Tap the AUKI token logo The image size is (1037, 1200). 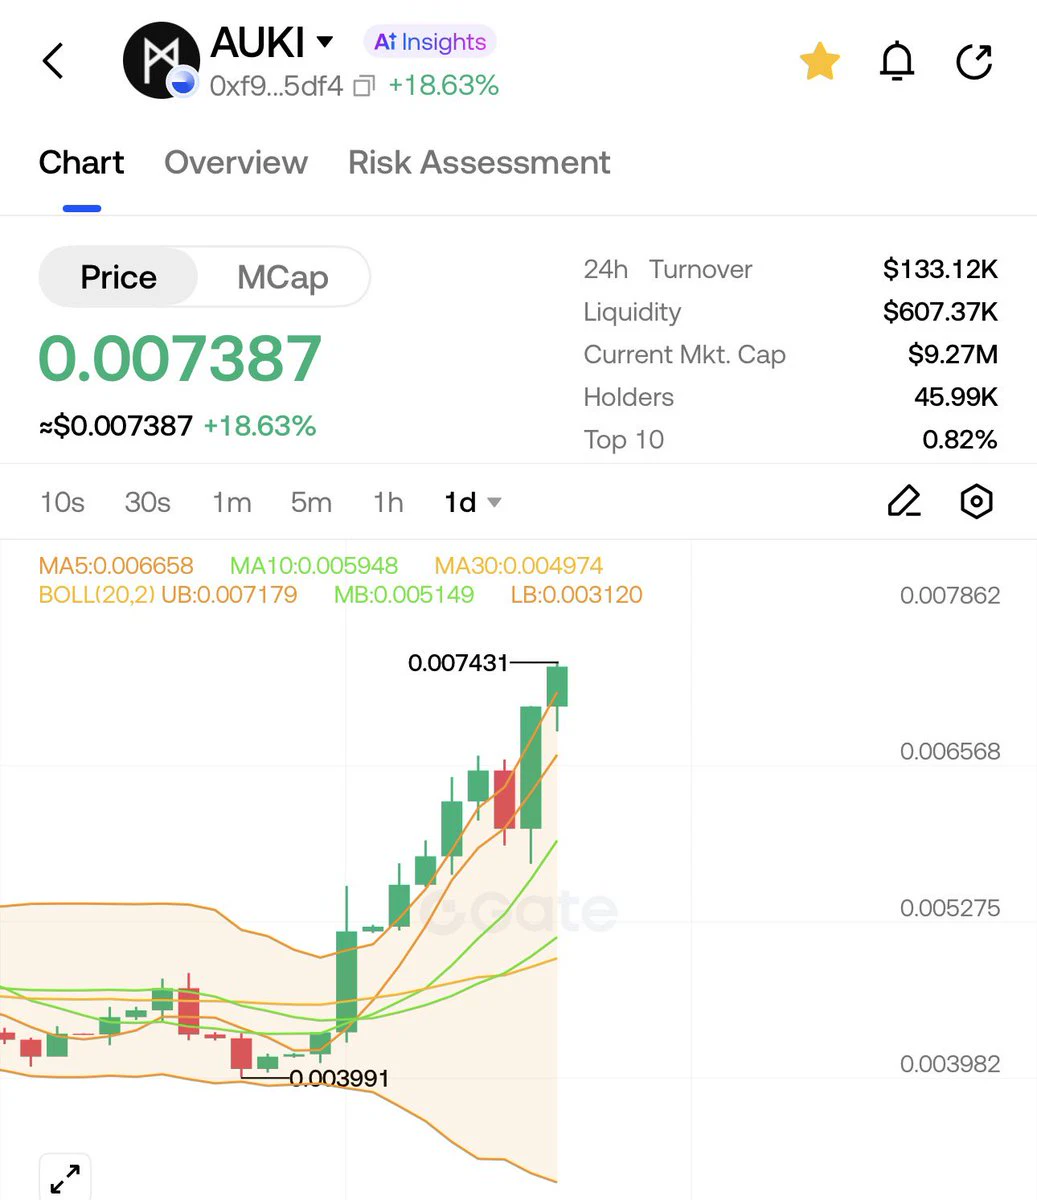click(161, 61)
